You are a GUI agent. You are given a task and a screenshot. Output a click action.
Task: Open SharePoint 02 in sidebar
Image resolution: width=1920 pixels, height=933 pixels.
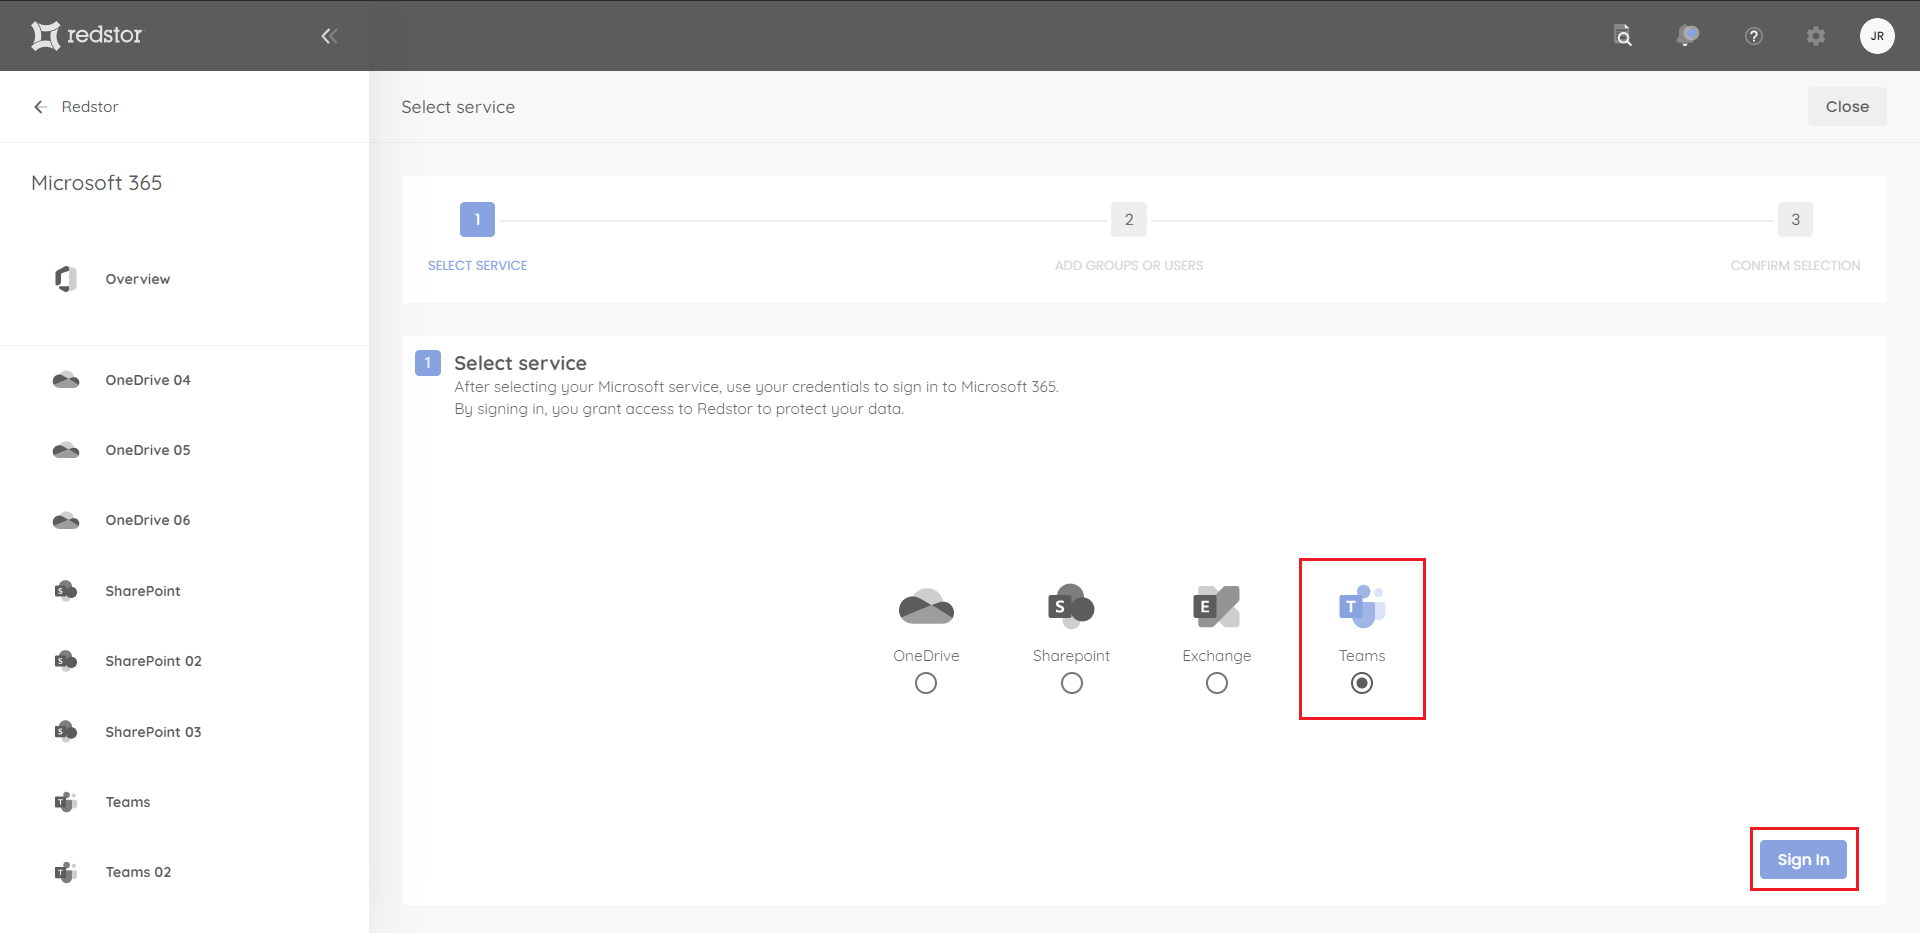[x=154, y=661]
